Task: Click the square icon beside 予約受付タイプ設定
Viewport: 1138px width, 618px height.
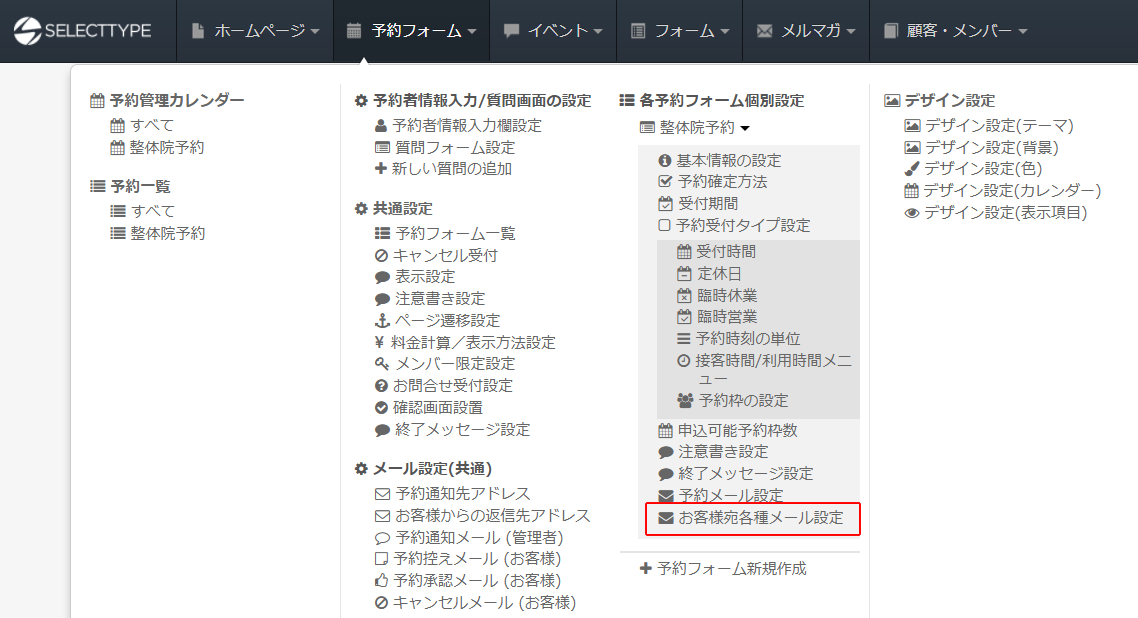Action: 664,225
